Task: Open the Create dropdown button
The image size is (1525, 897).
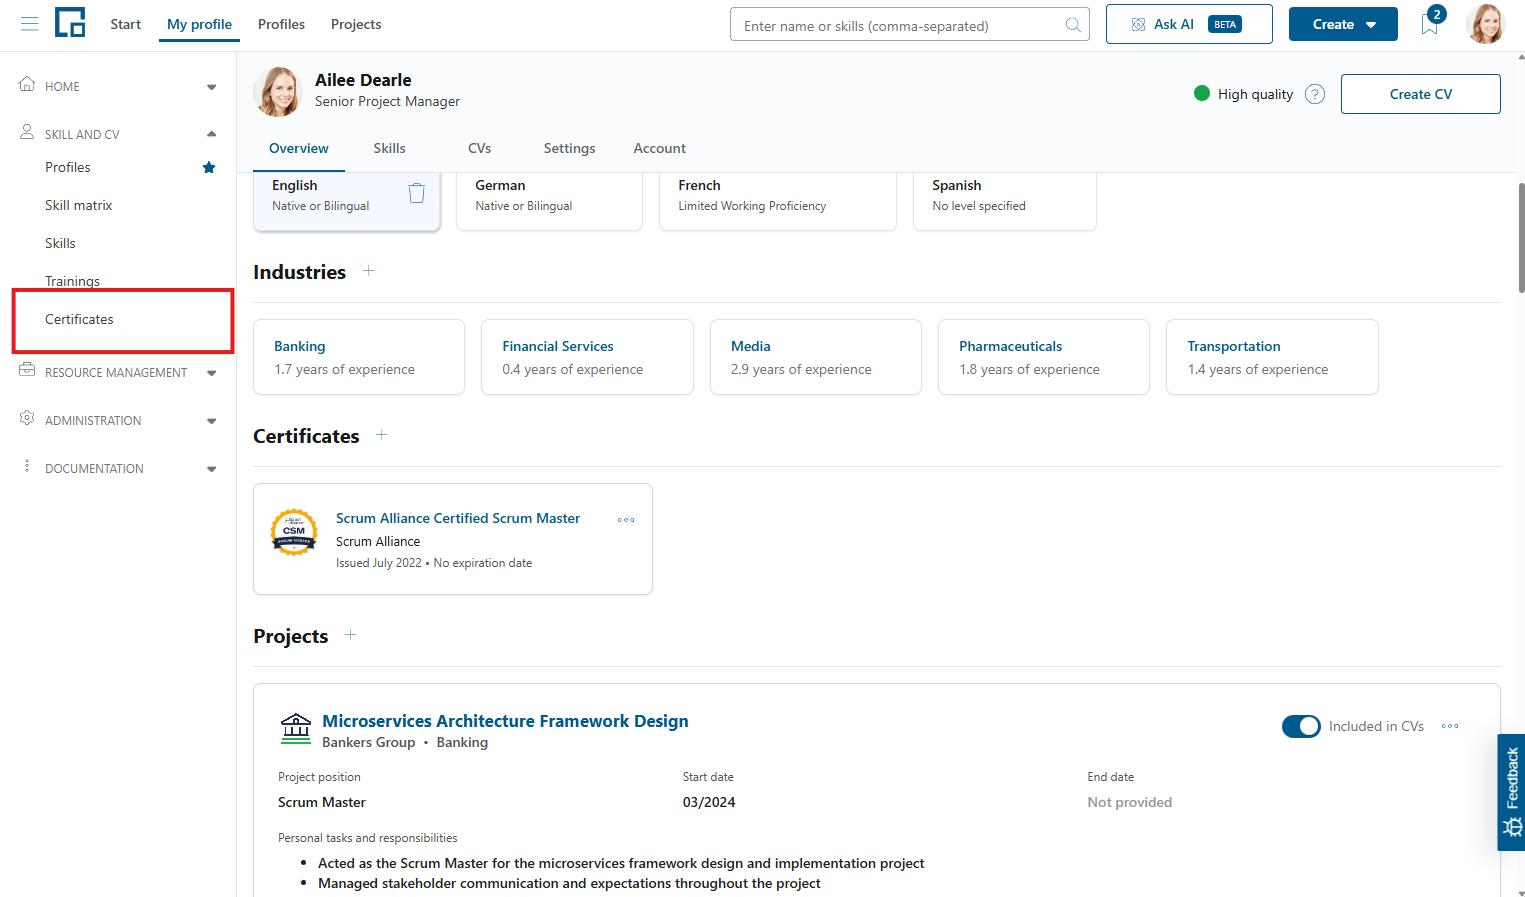Action: click(1343, 24)
